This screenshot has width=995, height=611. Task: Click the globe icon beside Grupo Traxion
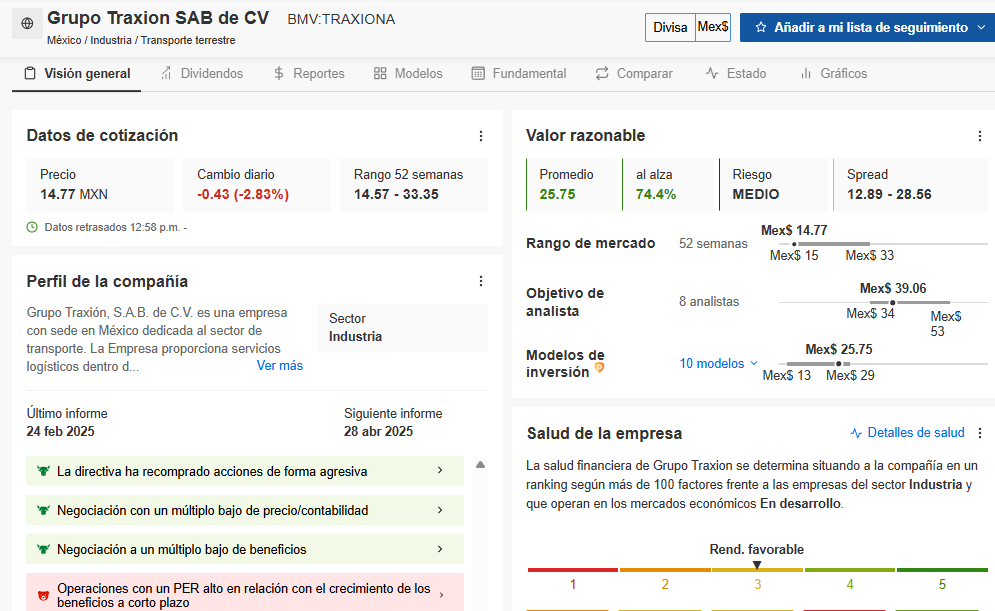27,23
